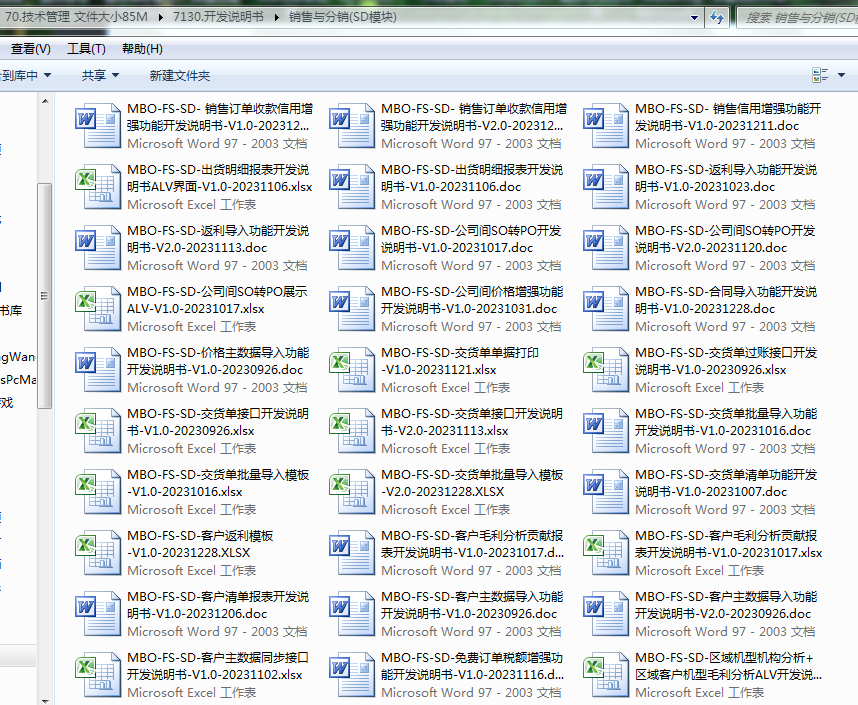Image resolution: width=858 pixels, height=705 pixels.
Task: Click the refresh button beside the address bar
Action: pos(717,17)
